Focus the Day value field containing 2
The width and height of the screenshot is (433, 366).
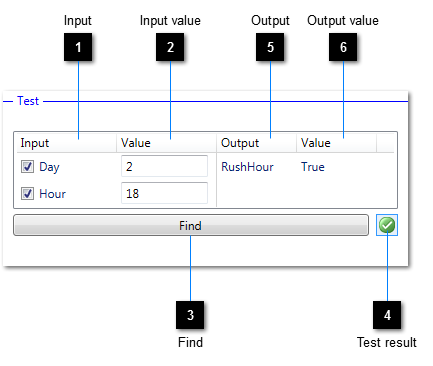tap(164, 166)
